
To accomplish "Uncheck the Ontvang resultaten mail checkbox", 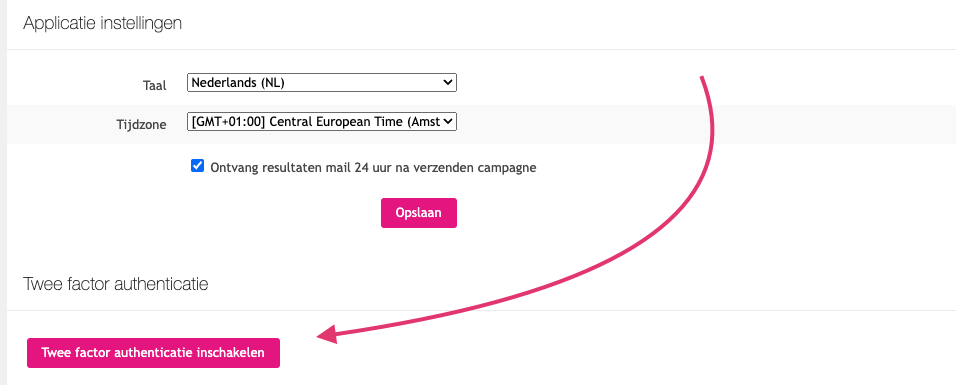I will click(198, 166).
